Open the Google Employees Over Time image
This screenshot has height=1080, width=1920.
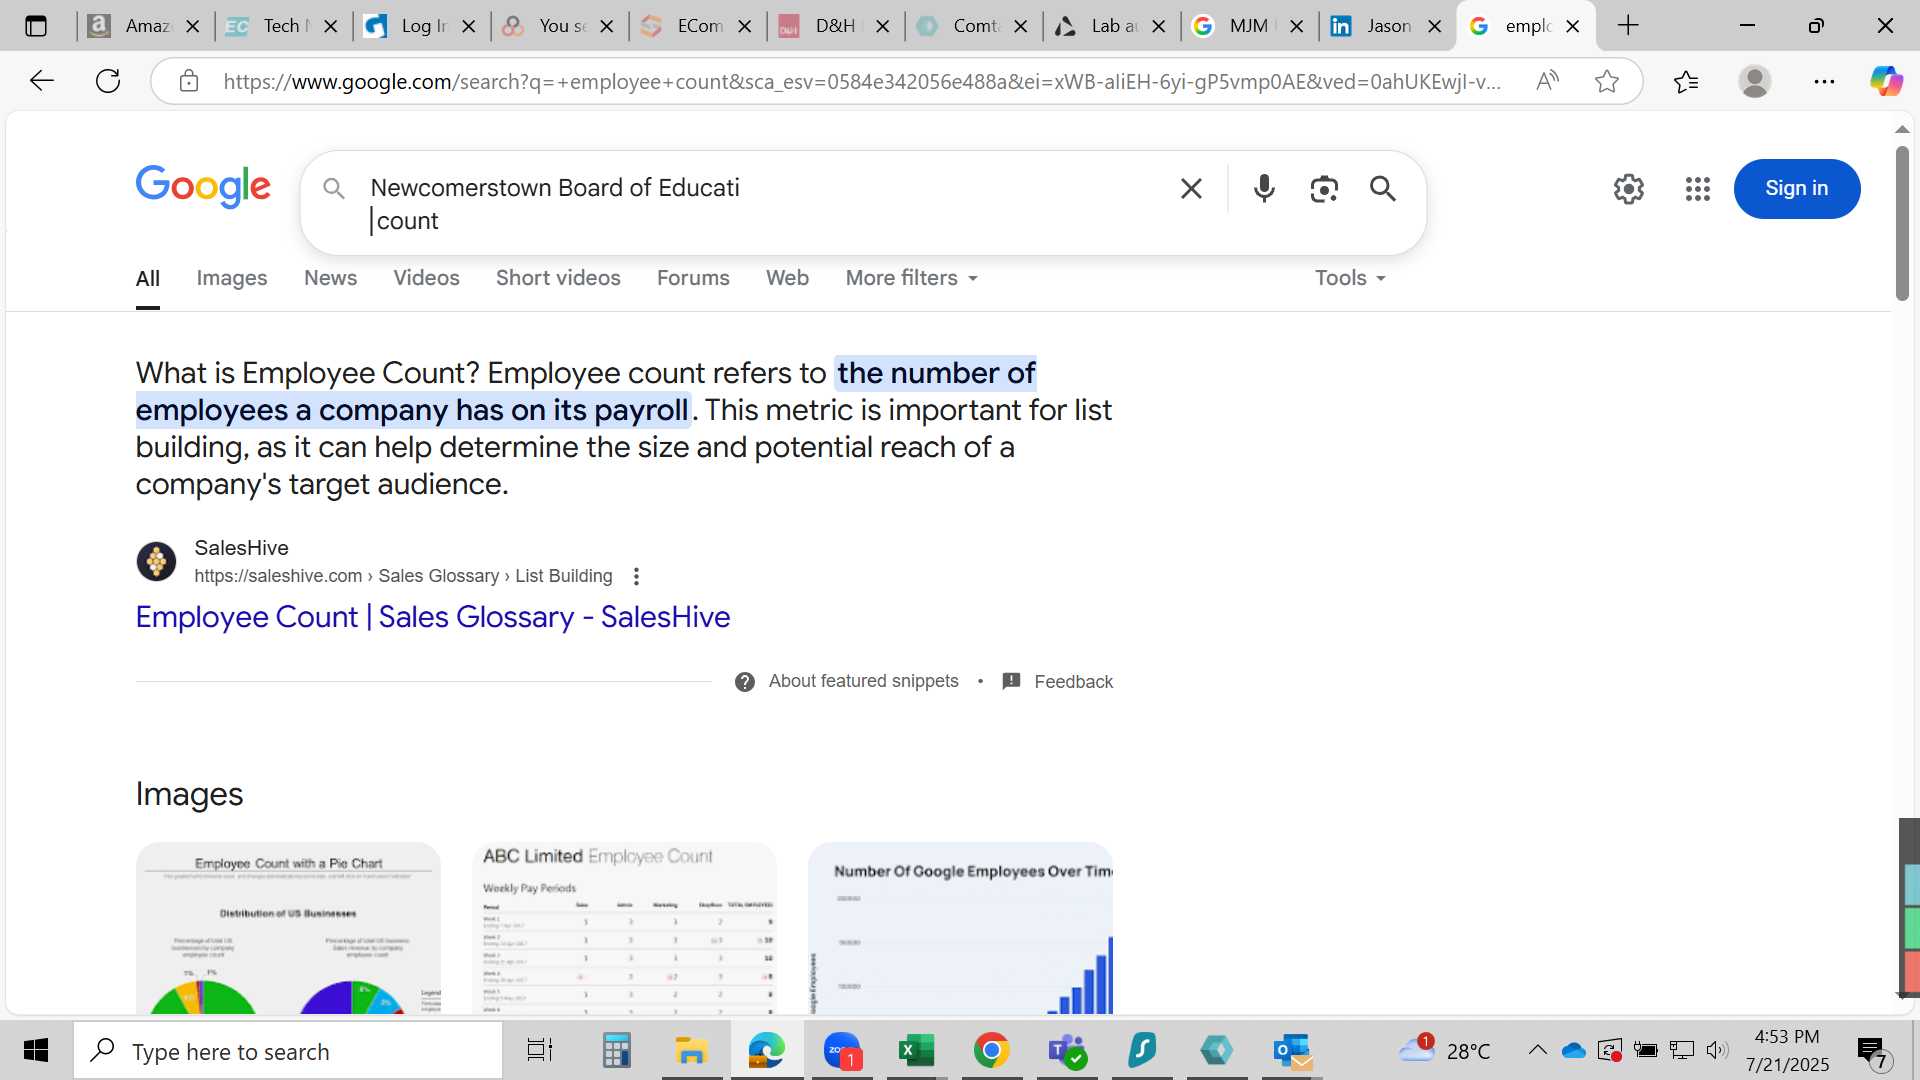tap(960, 928)
